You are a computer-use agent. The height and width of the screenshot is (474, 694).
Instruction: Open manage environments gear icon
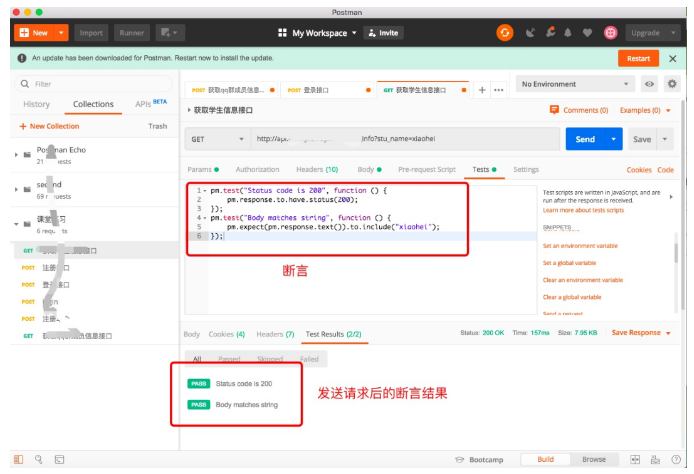coord(672,84)
